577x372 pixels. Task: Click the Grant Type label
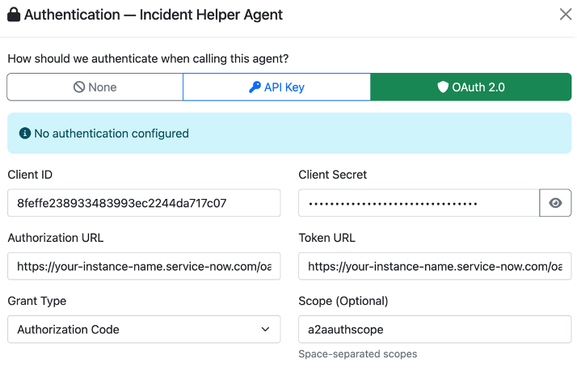click(37, 301)
